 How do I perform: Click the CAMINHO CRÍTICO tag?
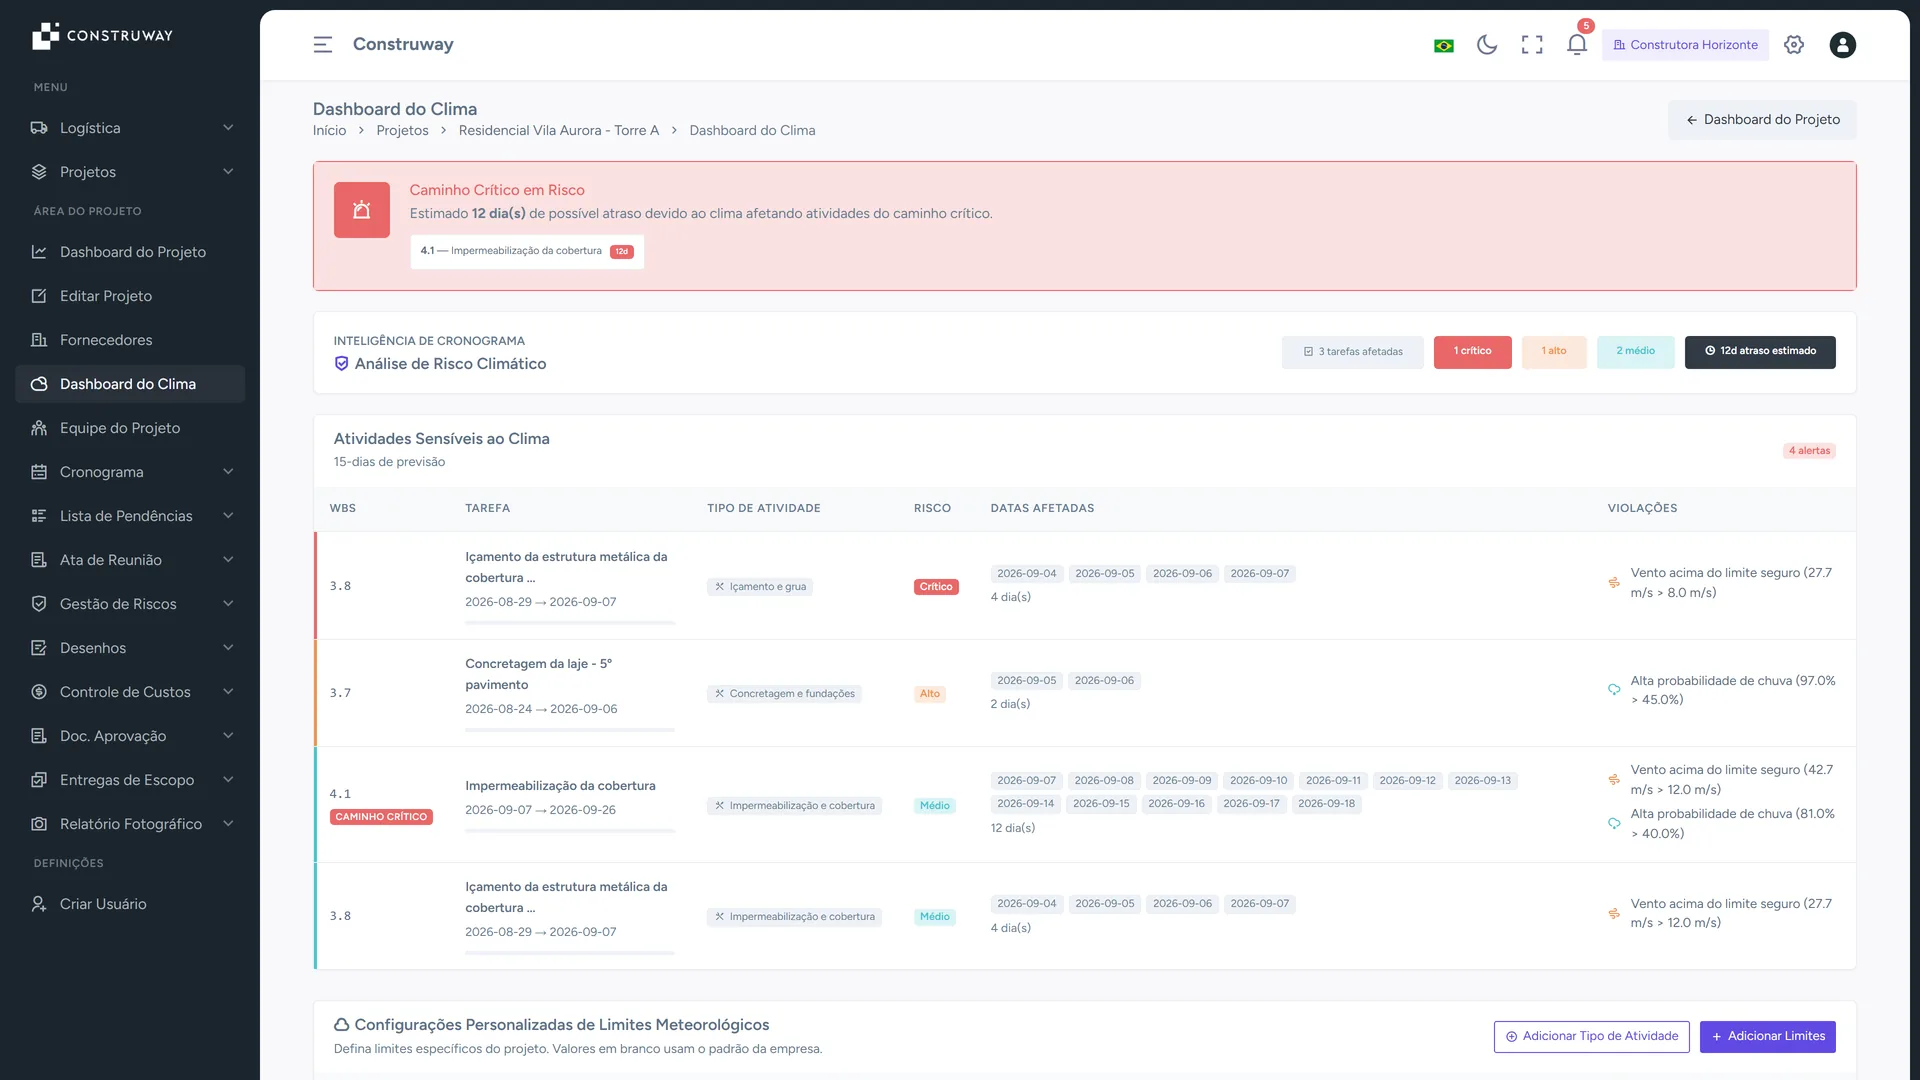coord(381,817)
